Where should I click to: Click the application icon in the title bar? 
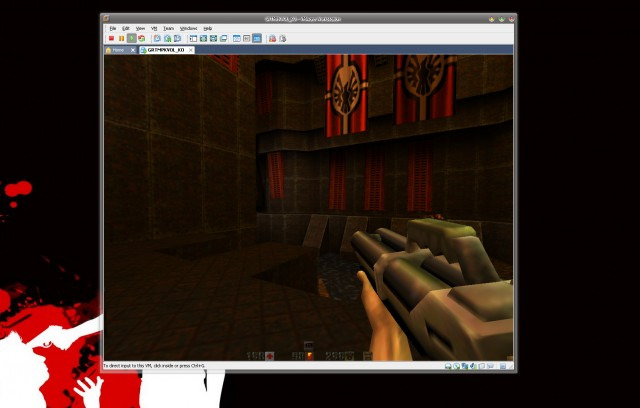(x=106, y=18)
